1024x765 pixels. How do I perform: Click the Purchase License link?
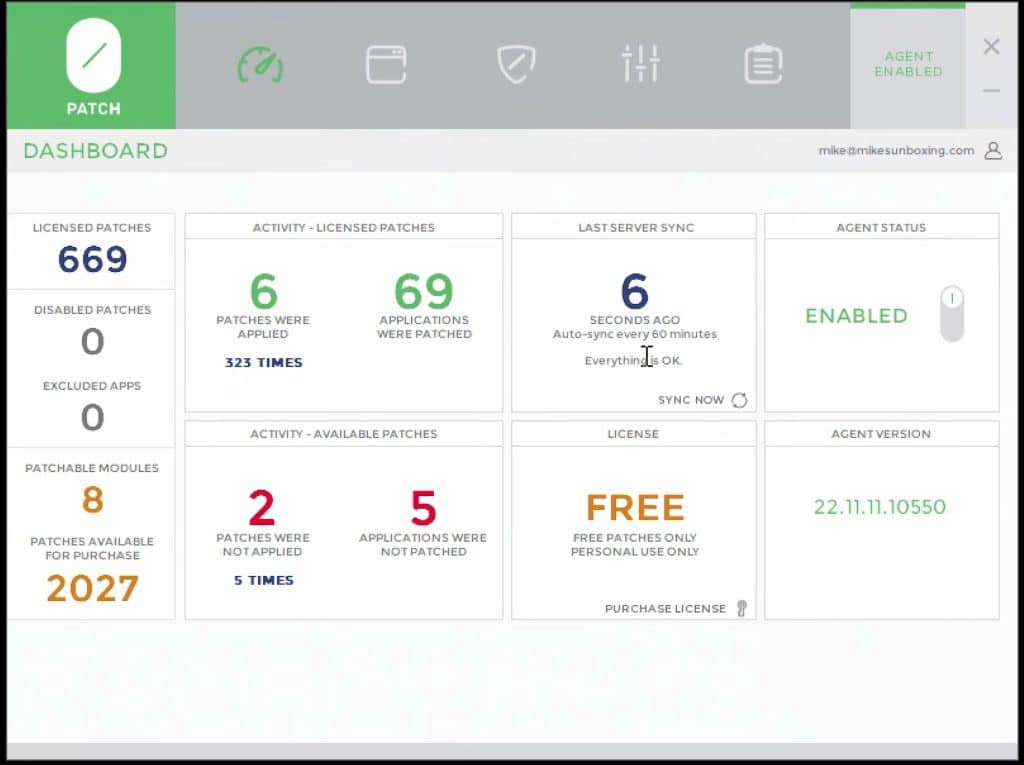pyautogui.click(x=665, y=608)
